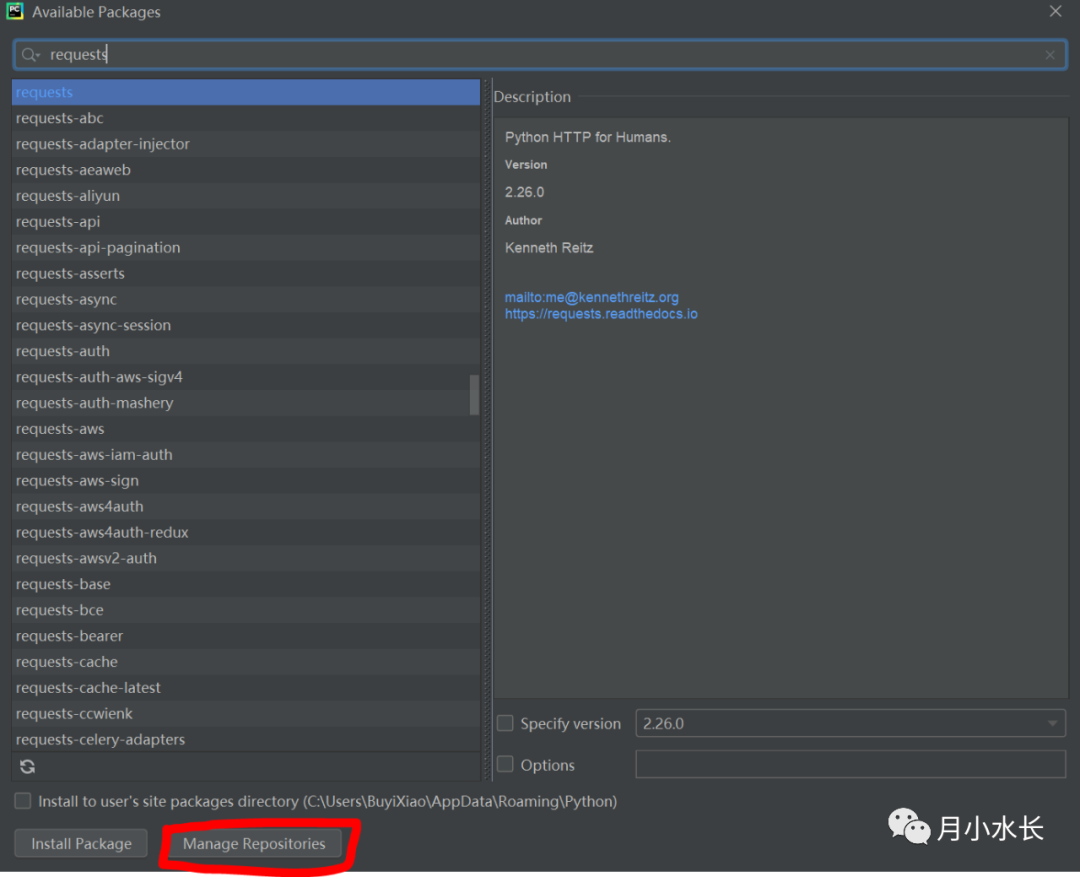This screenshot has height=877, width=1080.
Task: Click the requests-async entry
Action: pos(246,300)
